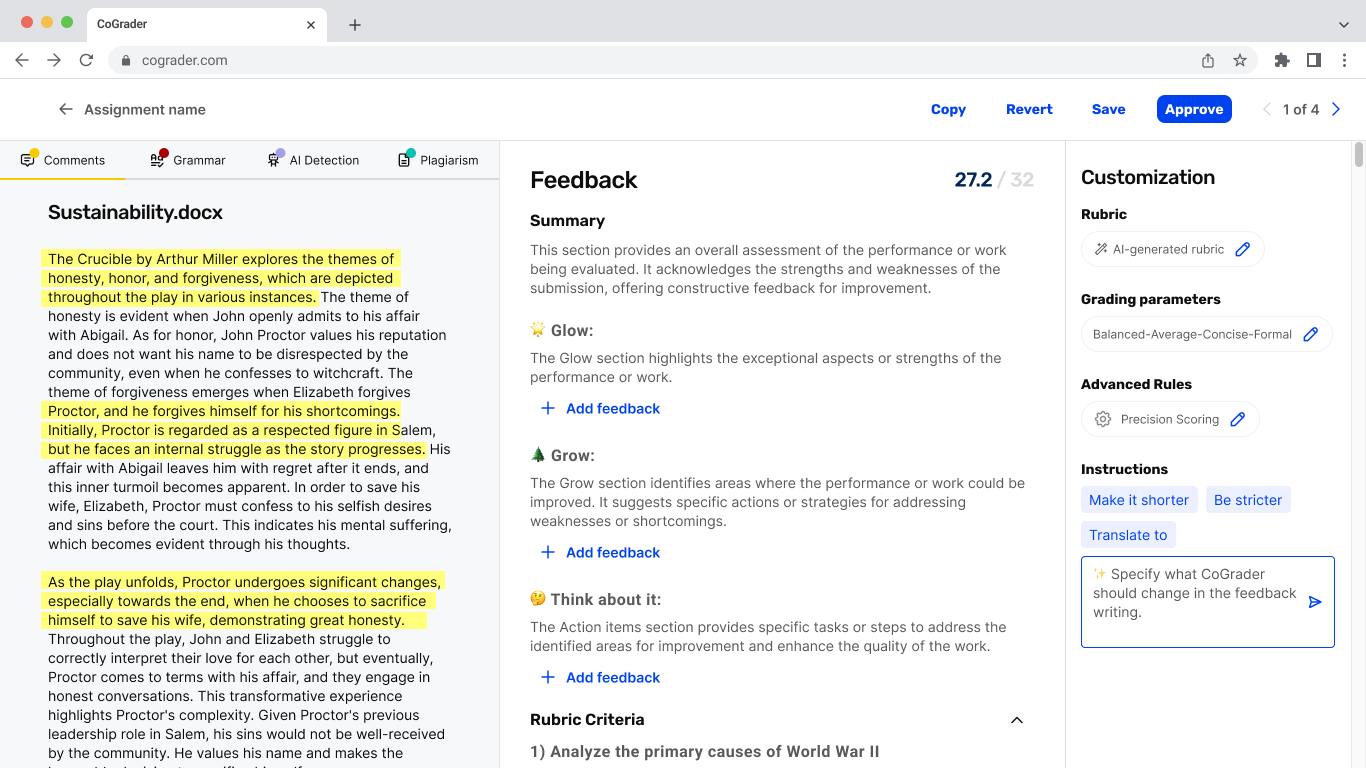Switch to the Grammar tab
The width and height of the screenshot is (1366, 768).
[186, 160]
